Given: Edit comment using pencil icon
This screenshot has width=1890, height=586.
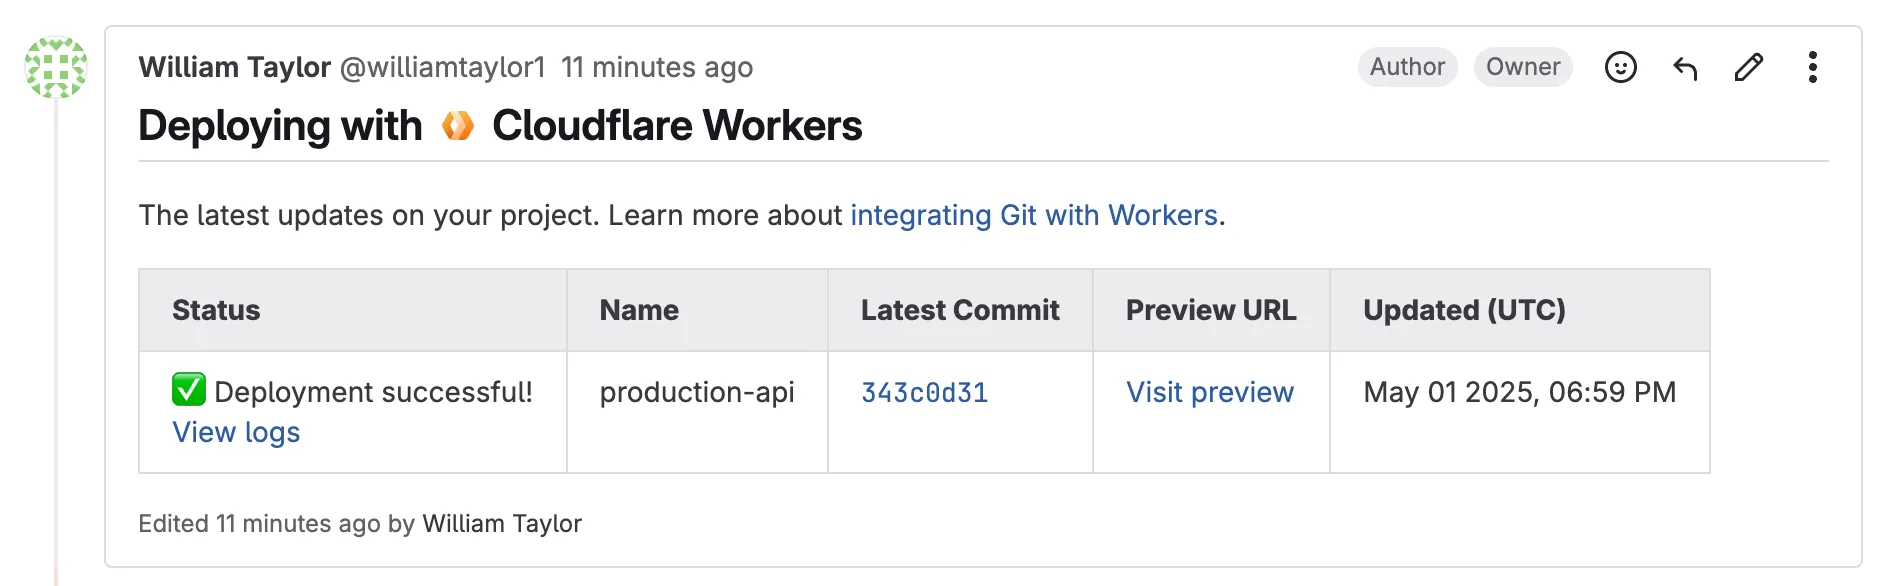Looking at the screenshot, I should pos(1748,67).
